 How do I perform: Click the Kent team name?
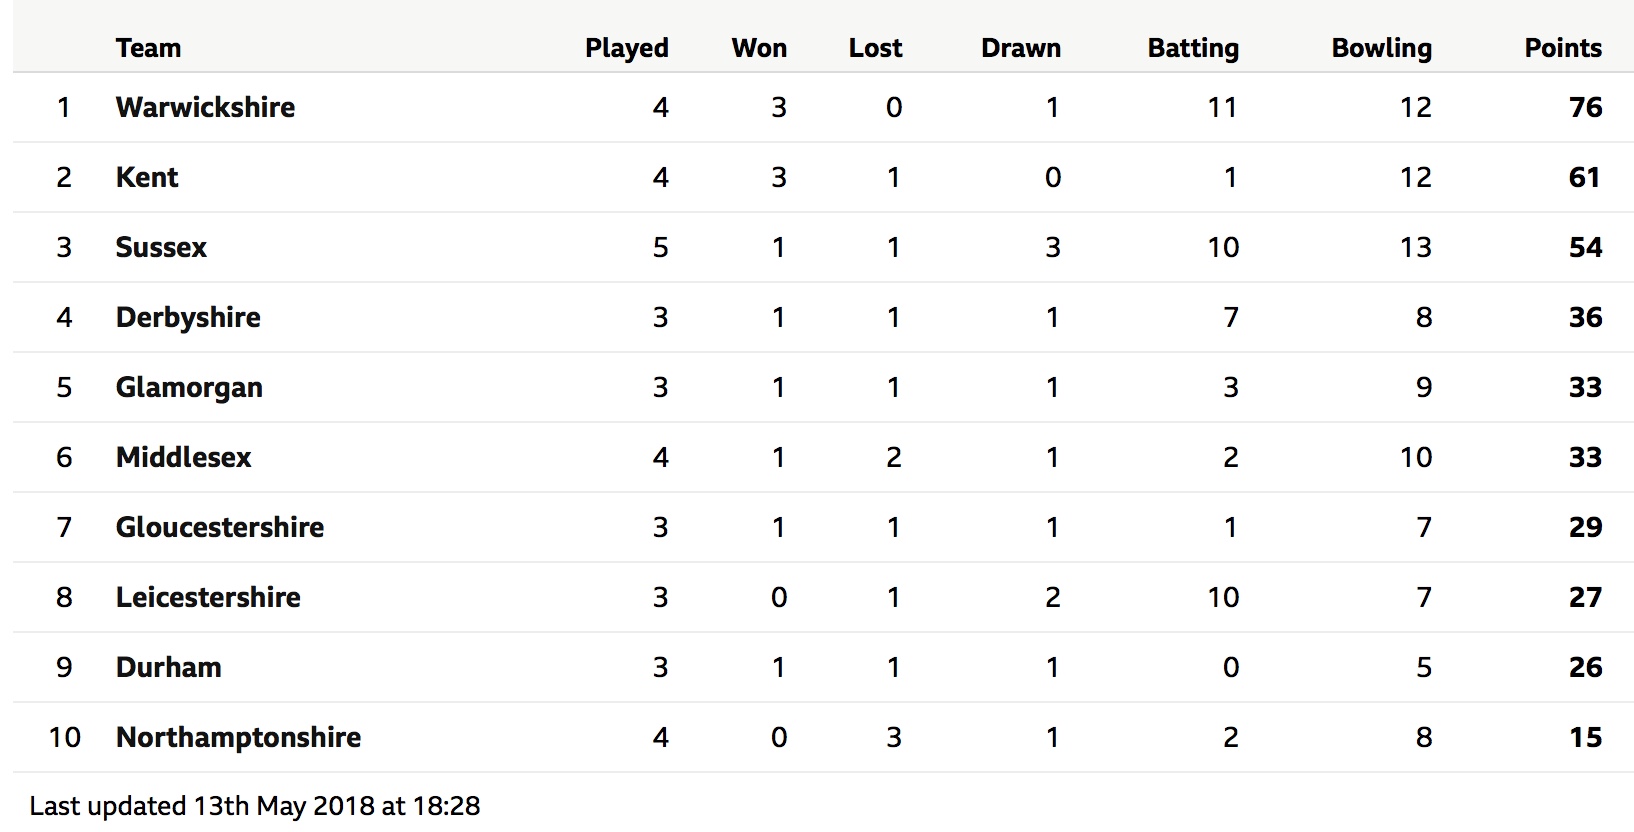(x=147, y=177)
